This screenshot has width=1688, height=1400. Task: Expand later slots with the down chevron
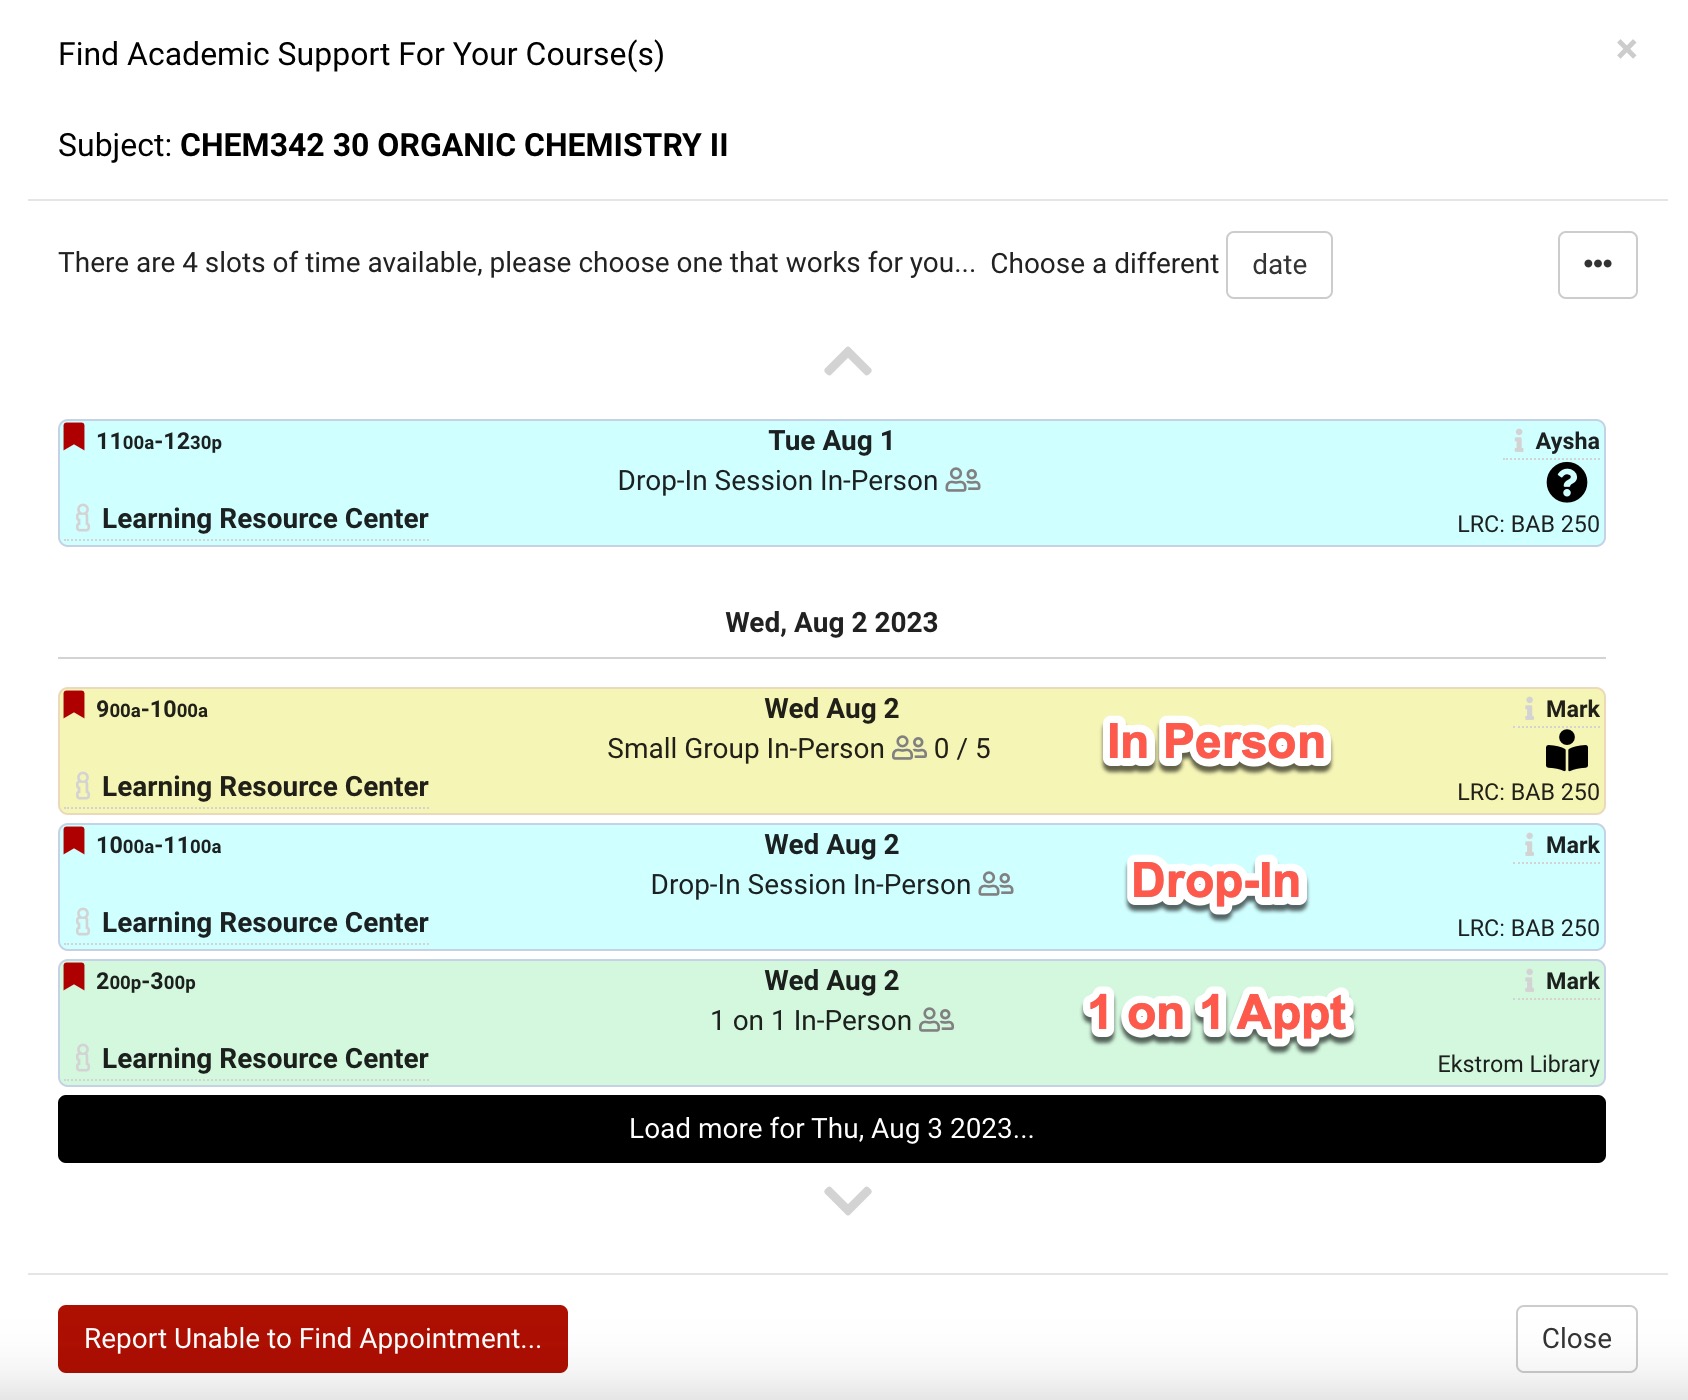(x=848, y=1200)
